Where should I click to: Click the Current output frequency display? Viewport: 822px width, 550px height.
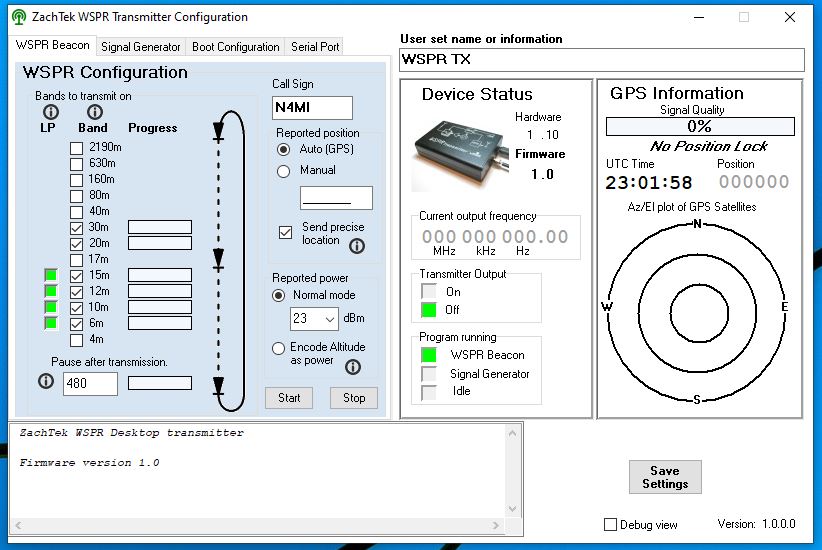coord(495,236)
